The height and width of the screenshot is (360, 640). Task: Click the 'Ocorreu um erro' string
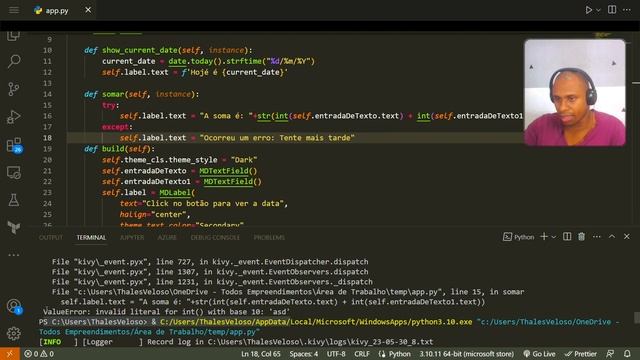point(277,138)
